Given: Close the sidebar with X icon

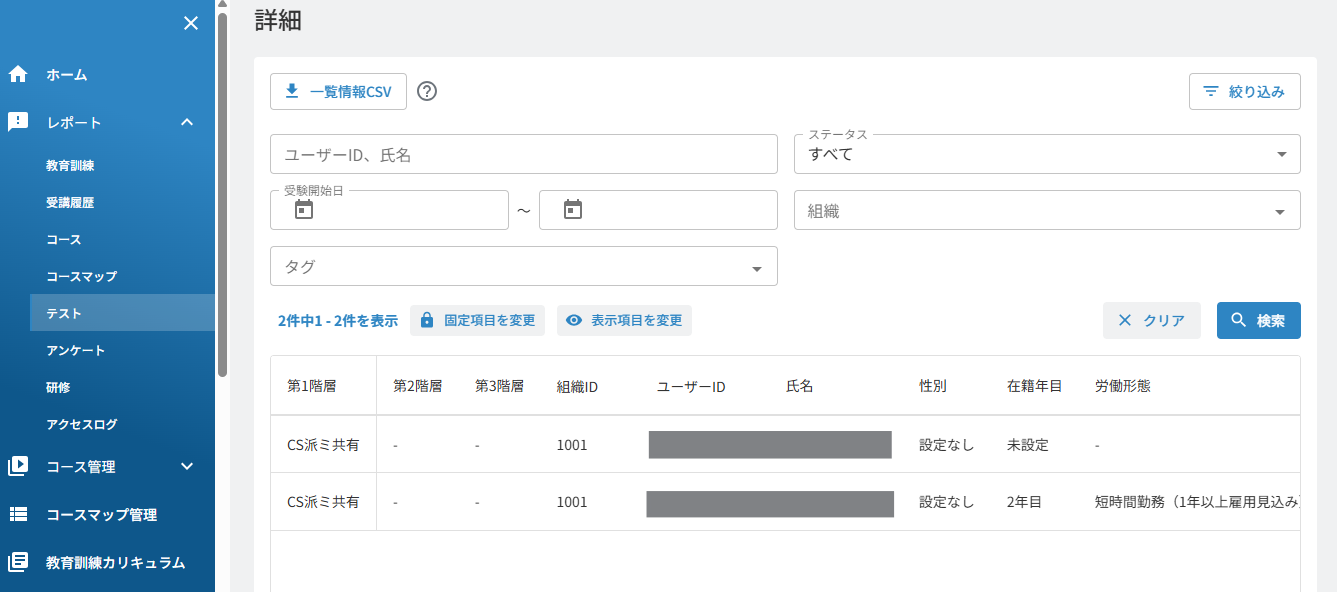Looking at the screenshot, I should [191, 23].
